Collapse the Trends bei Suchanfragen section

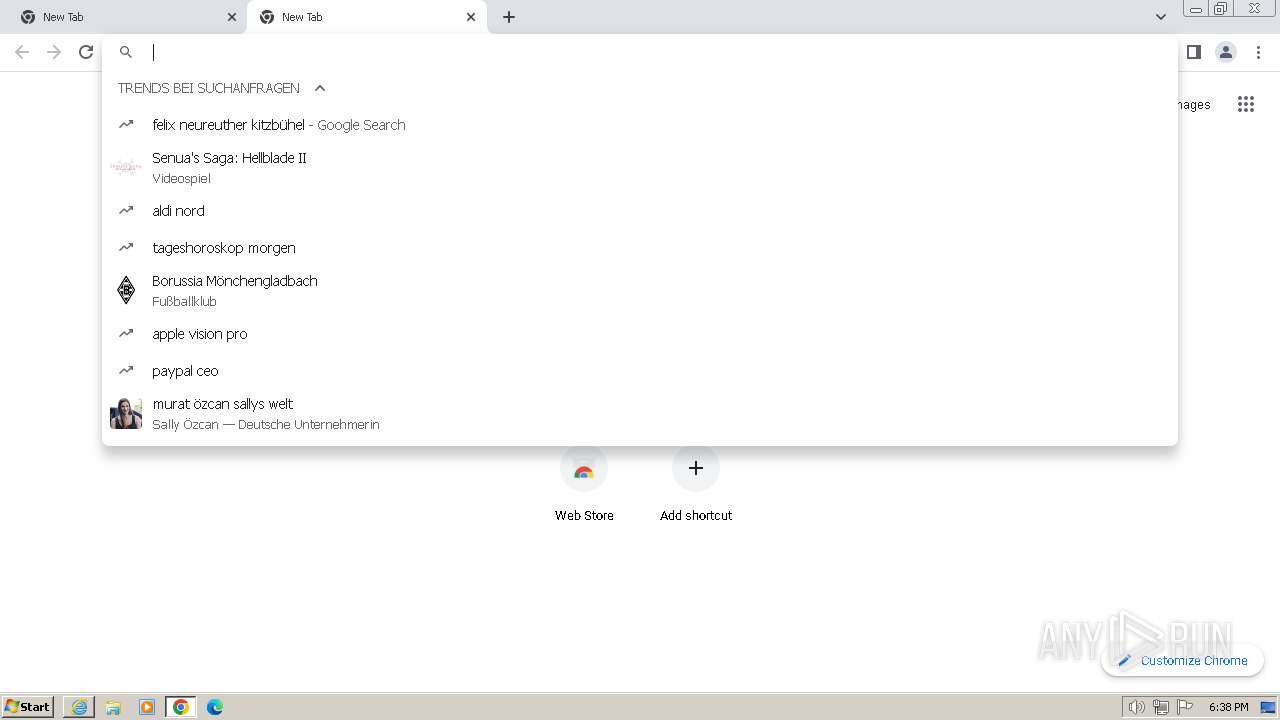click(x=320, y=88)
